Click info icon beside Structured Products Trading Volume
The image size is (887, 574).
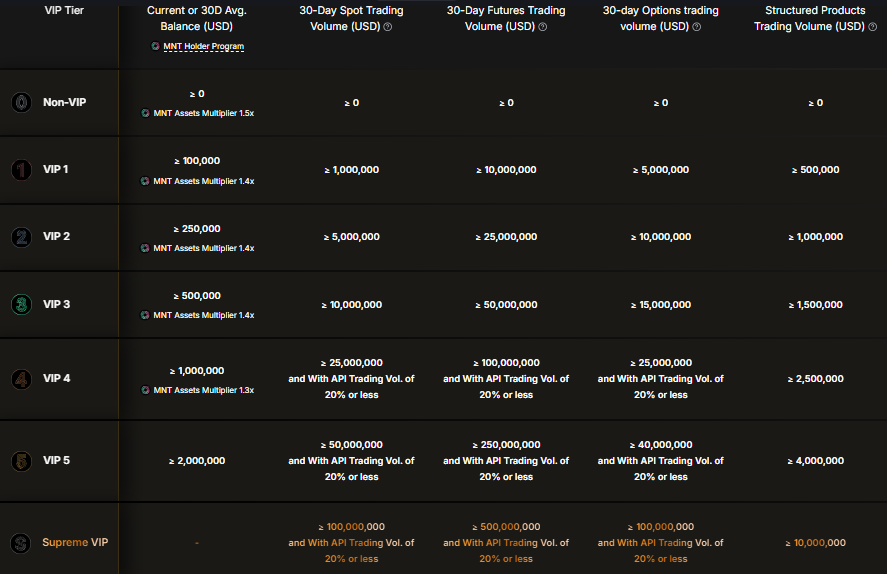[872, 27]
